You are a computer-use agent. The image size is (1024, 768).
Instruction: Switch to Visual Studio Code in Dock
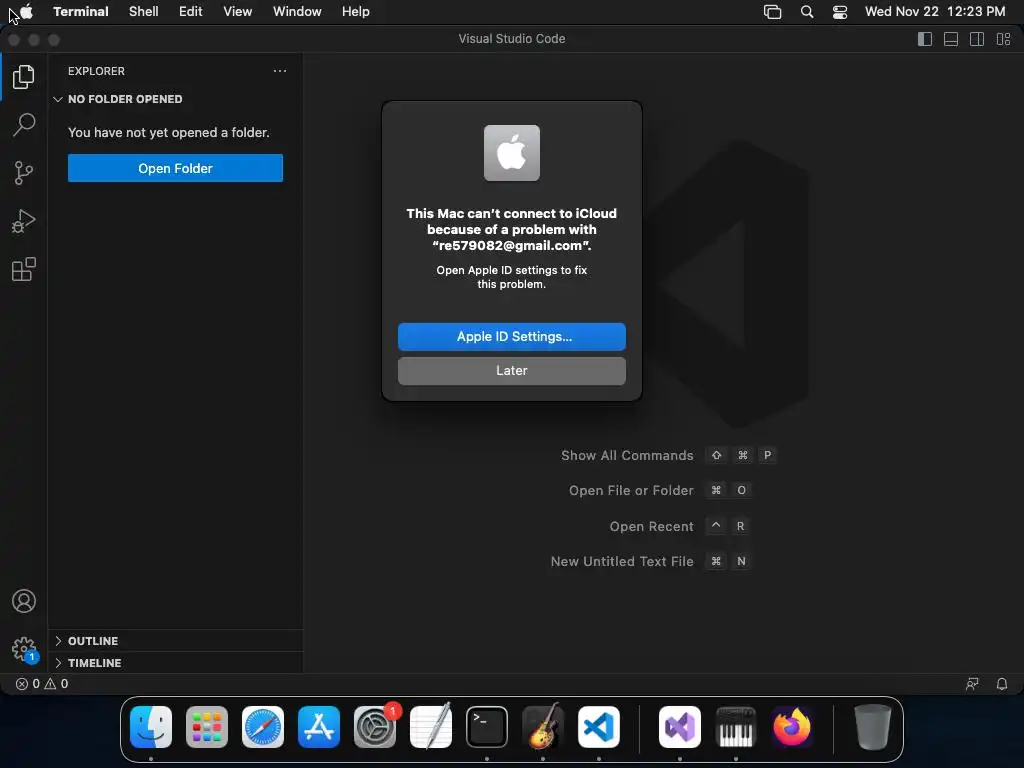pos(599,727)
